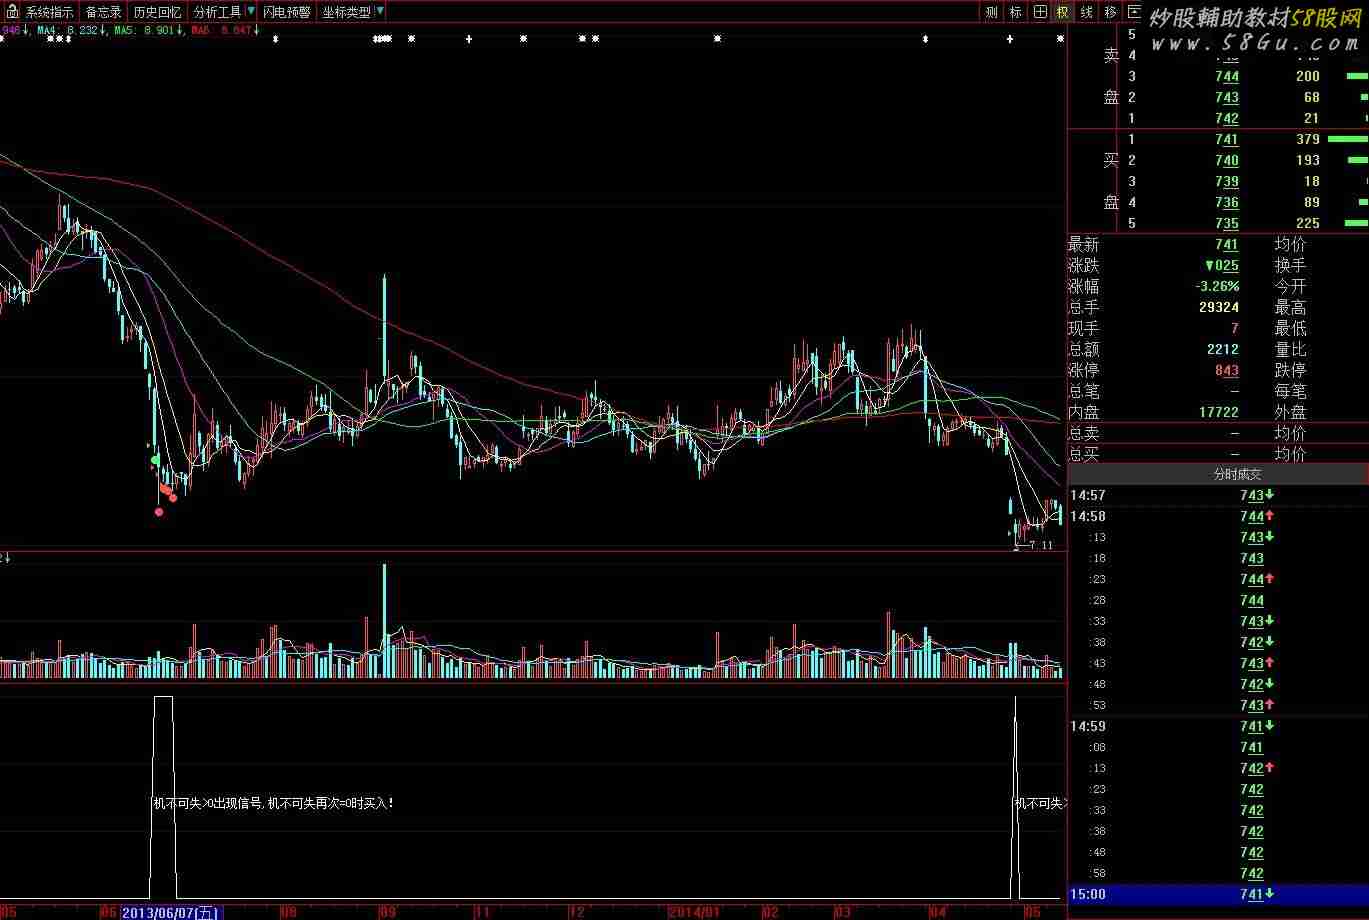Select the 线 drawing tool icon

click(1087, 13)
